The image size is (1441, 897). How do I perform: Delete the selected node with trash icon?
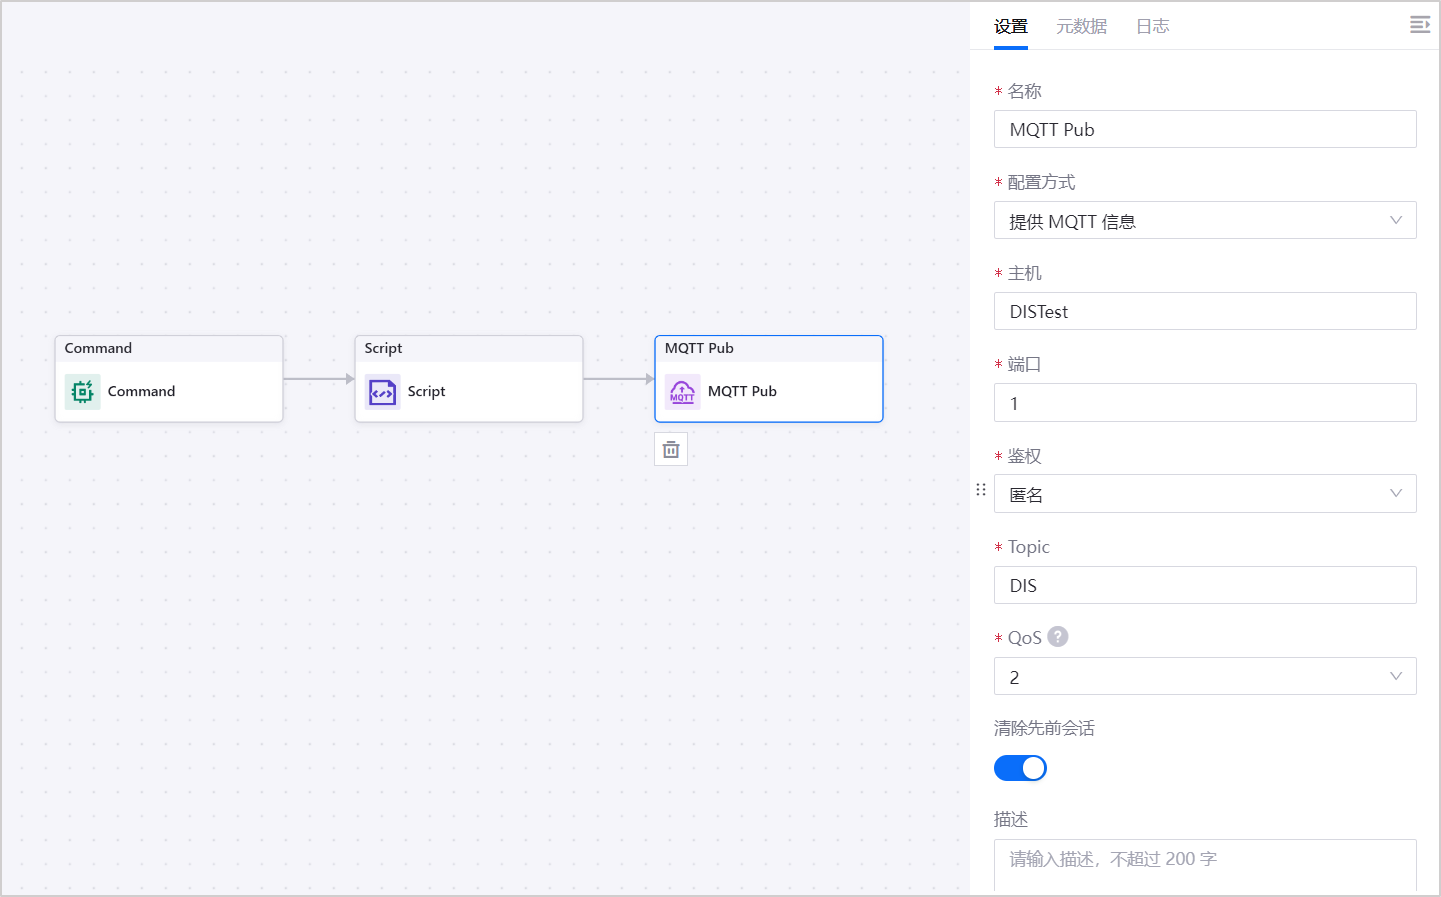pos(671,450)
